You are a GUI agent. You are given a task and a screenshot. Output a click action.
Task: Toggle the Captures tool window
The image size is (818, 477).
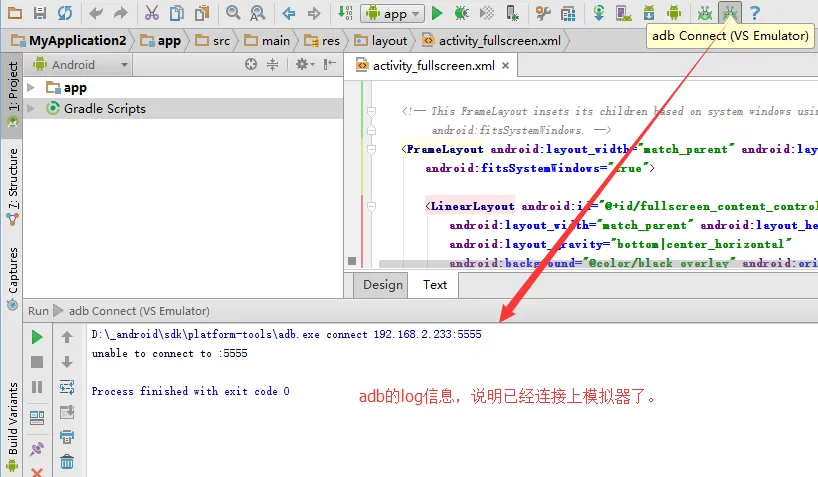tap(13, 278)
